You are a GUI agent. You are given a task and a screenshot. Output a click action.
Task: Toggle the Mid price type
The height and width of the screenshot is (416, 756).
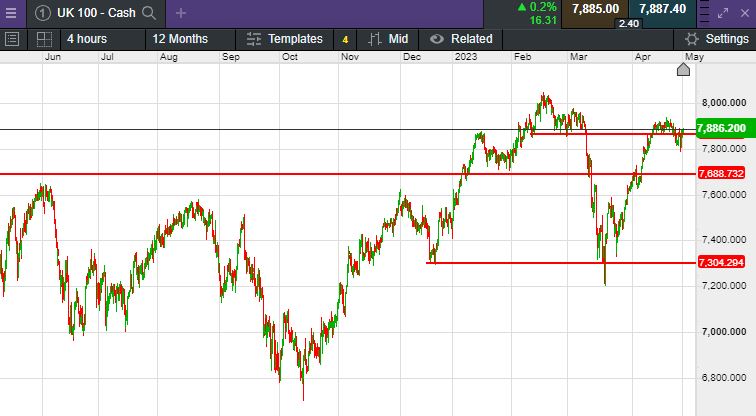(388, 39)
